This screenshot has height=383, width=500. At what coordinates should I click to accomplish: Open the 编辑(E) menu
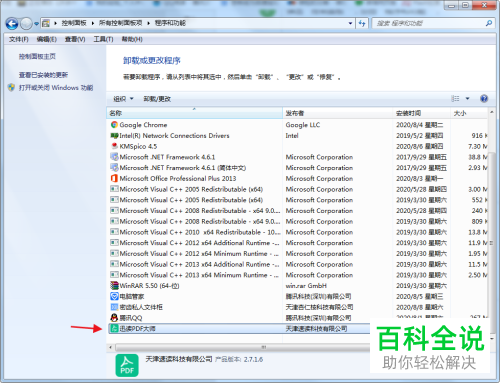(47, 39)
